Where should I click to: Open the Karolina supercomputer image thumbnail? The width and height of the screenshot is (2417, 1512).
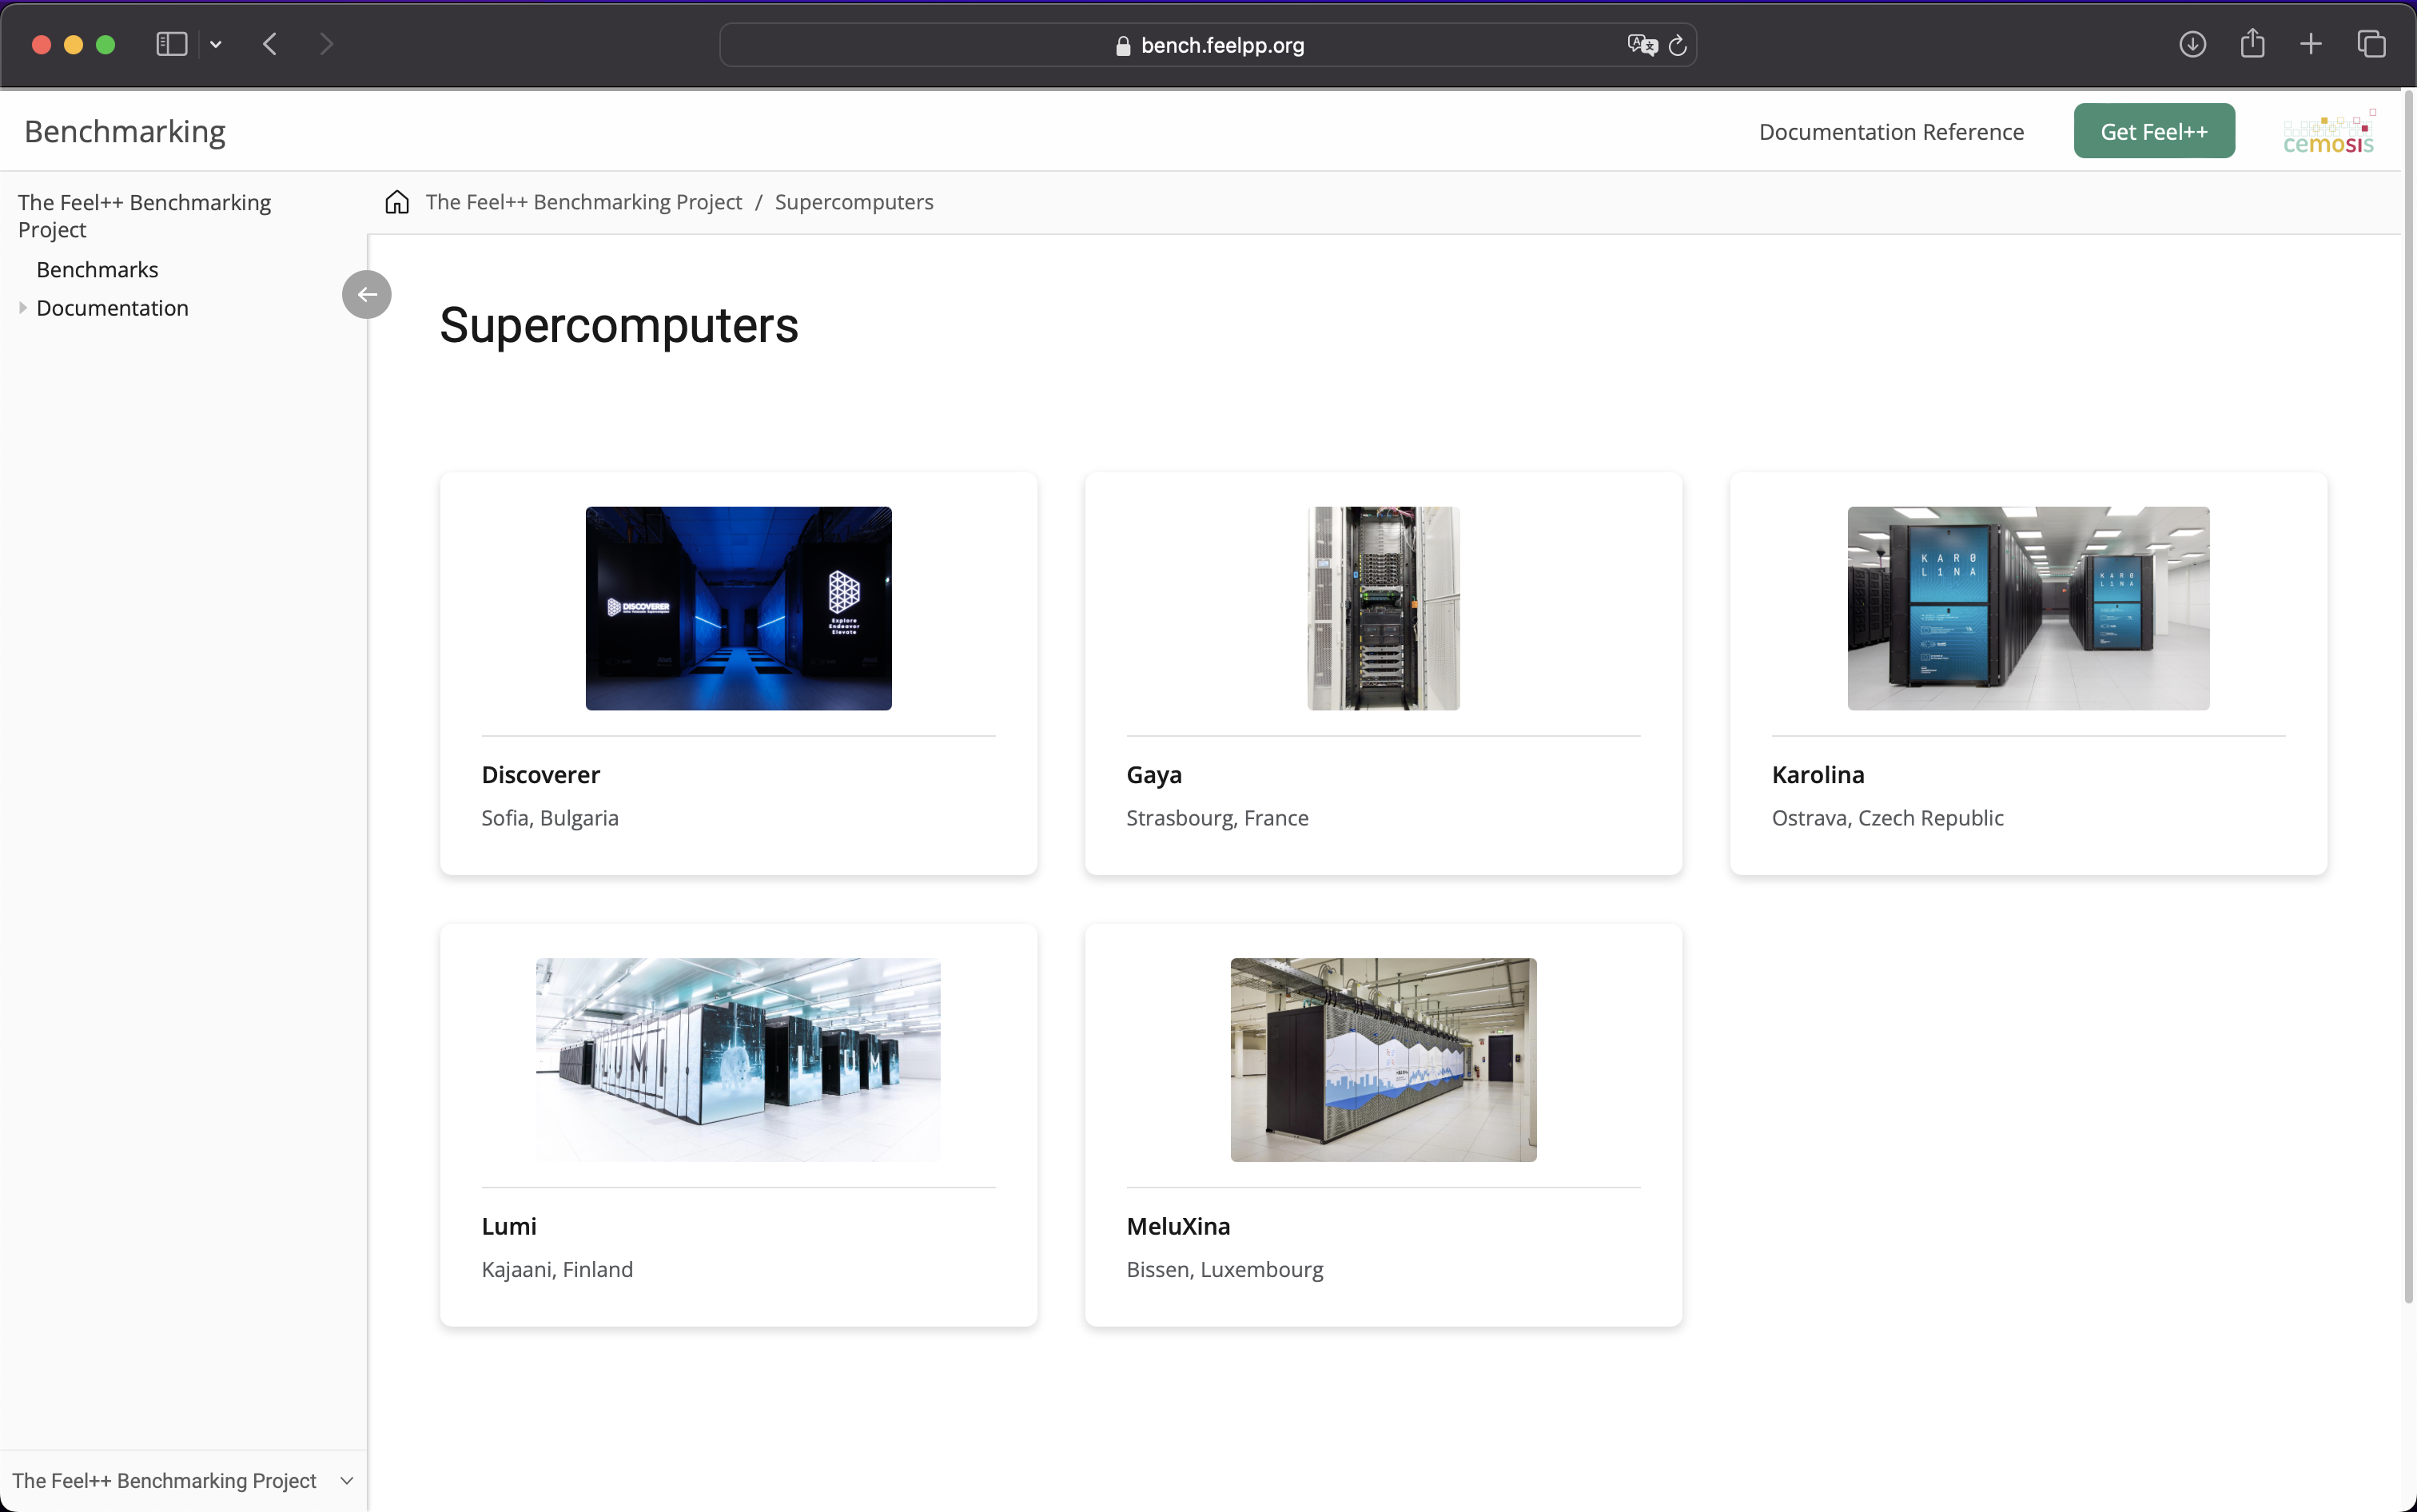tap(2028, 608)
